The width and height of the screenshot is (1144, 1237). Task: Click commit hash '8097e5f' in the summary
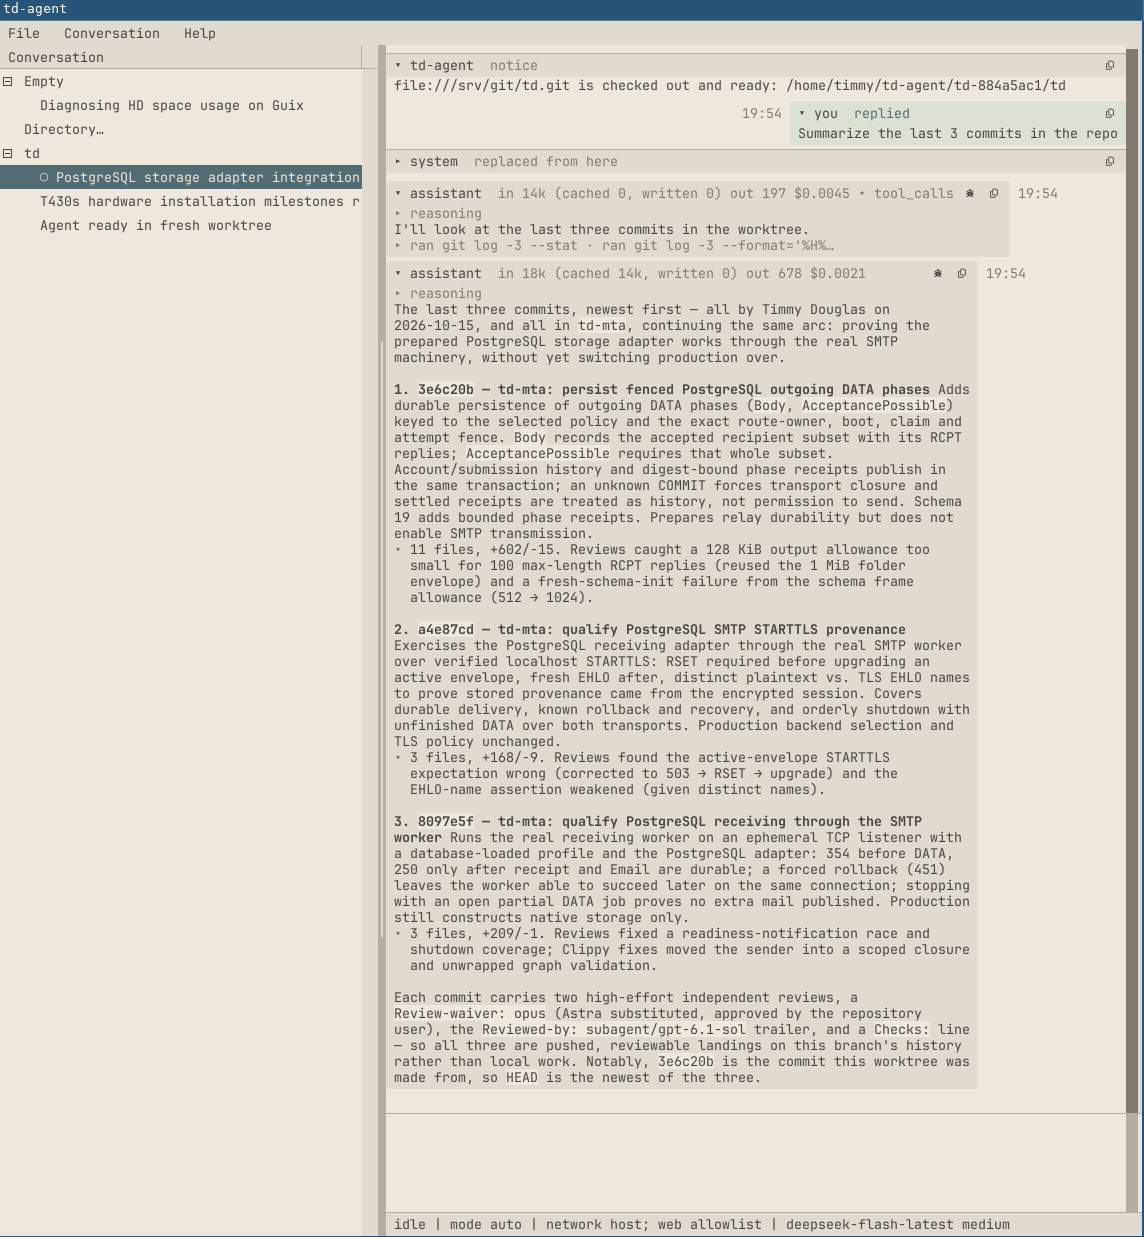446,821
